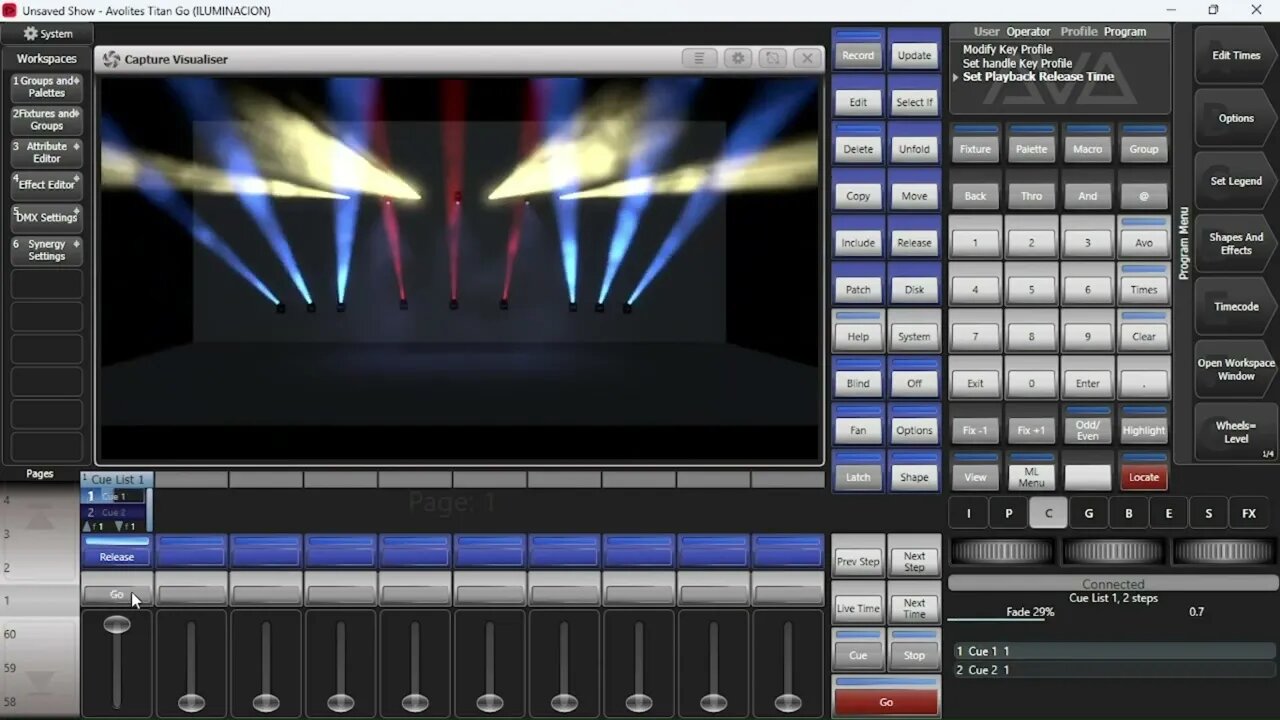
Task: Toggle the Odd/Even selection key
Action: [1087, 424]
